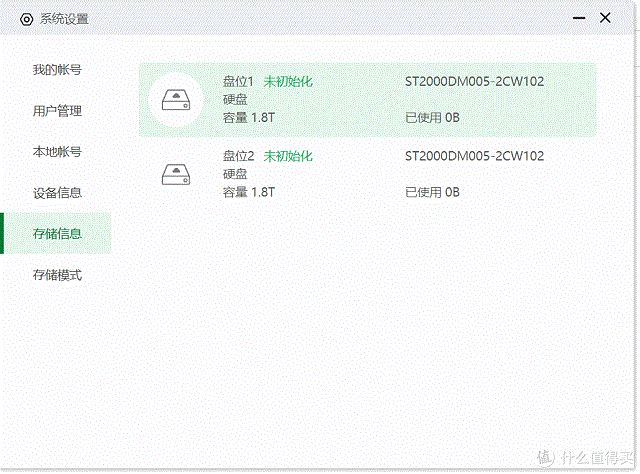Image resolution: width=640 pixels, height=474 pixels.
Task: Click the hard disk icon for 盘位2
Action: pos(176,174)
